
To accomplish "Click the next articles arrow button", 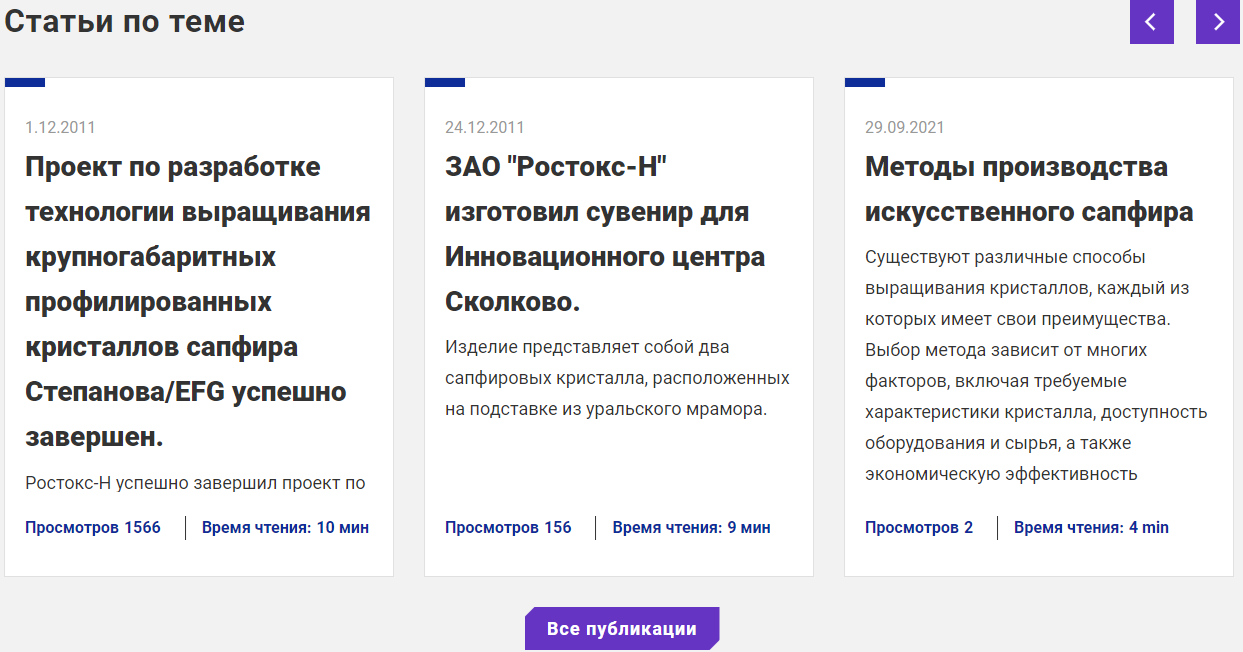I will pyautogui.click(x=1217, y=22).
